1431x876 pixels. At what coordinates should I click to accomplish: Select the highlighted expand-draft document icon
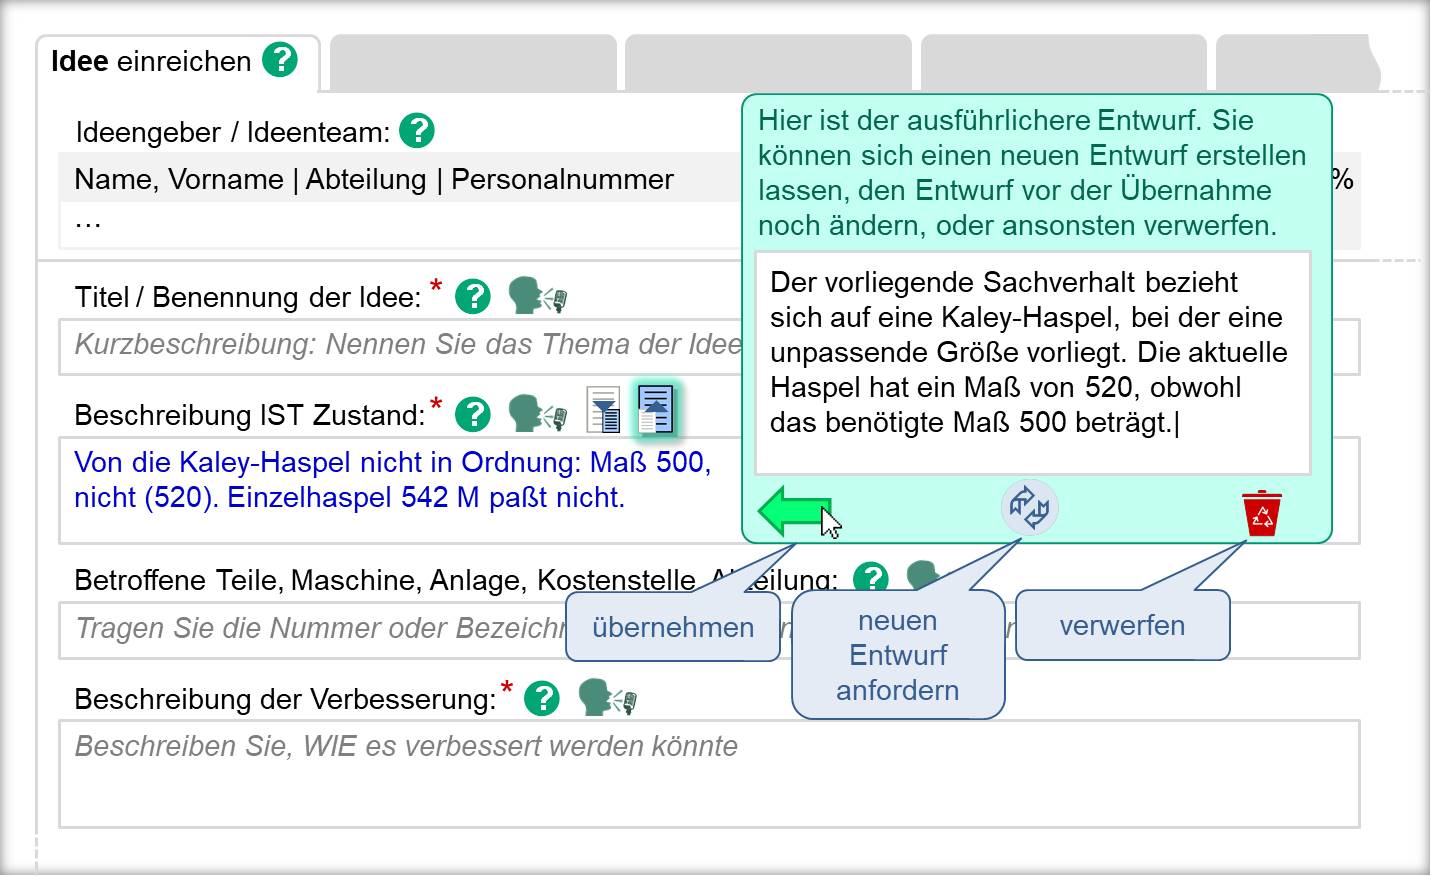click(x=655, y=408)
